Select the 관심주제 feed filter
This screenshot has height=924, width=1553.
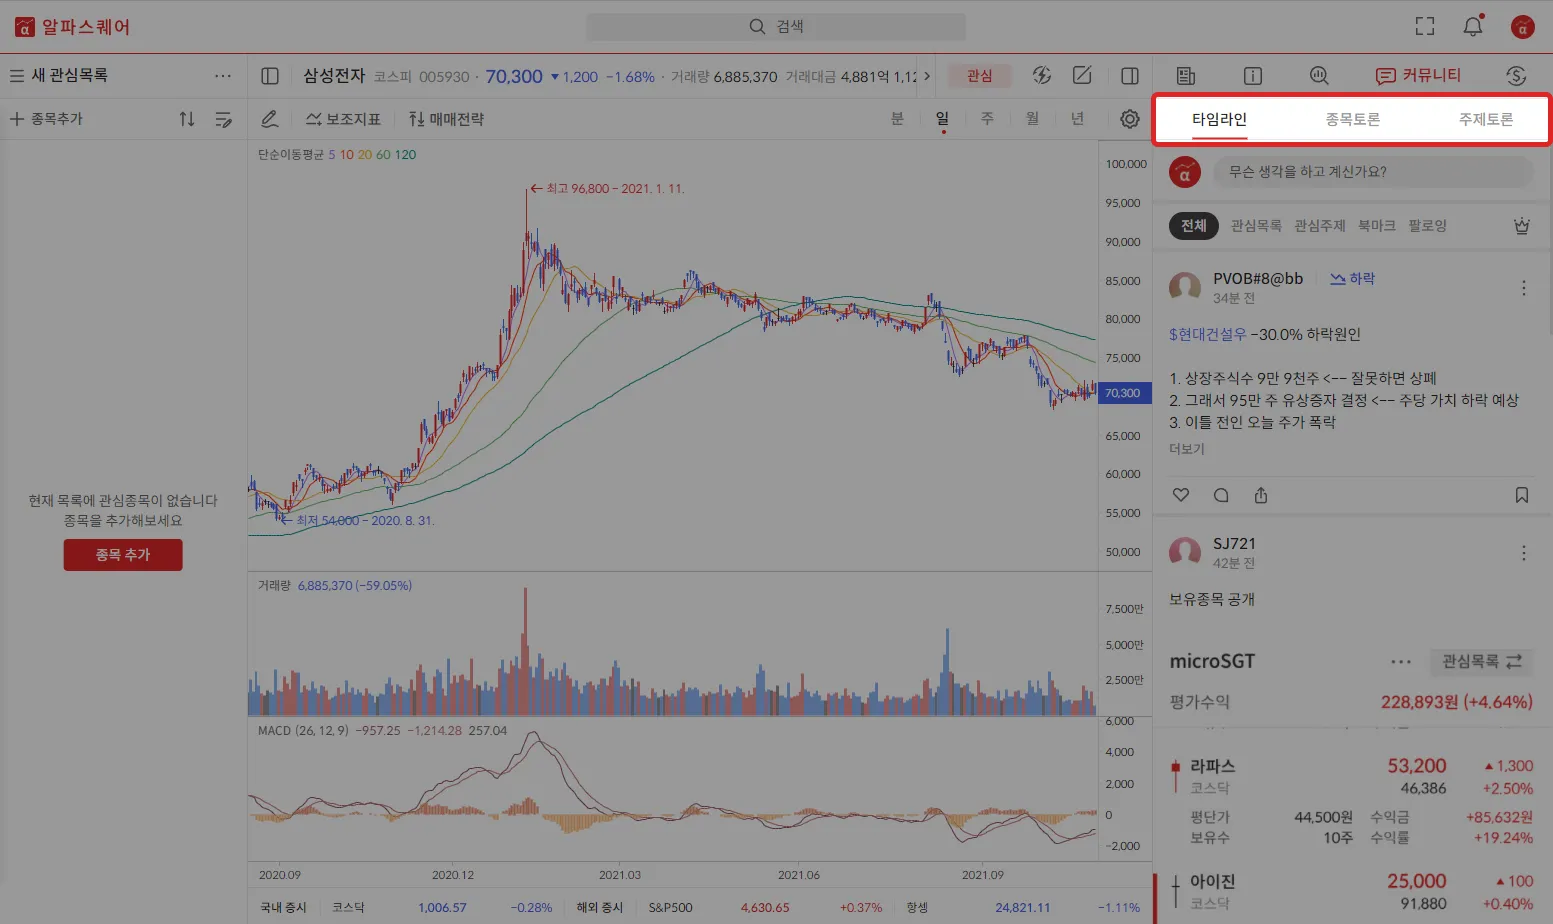click(x=1320, y=226)
